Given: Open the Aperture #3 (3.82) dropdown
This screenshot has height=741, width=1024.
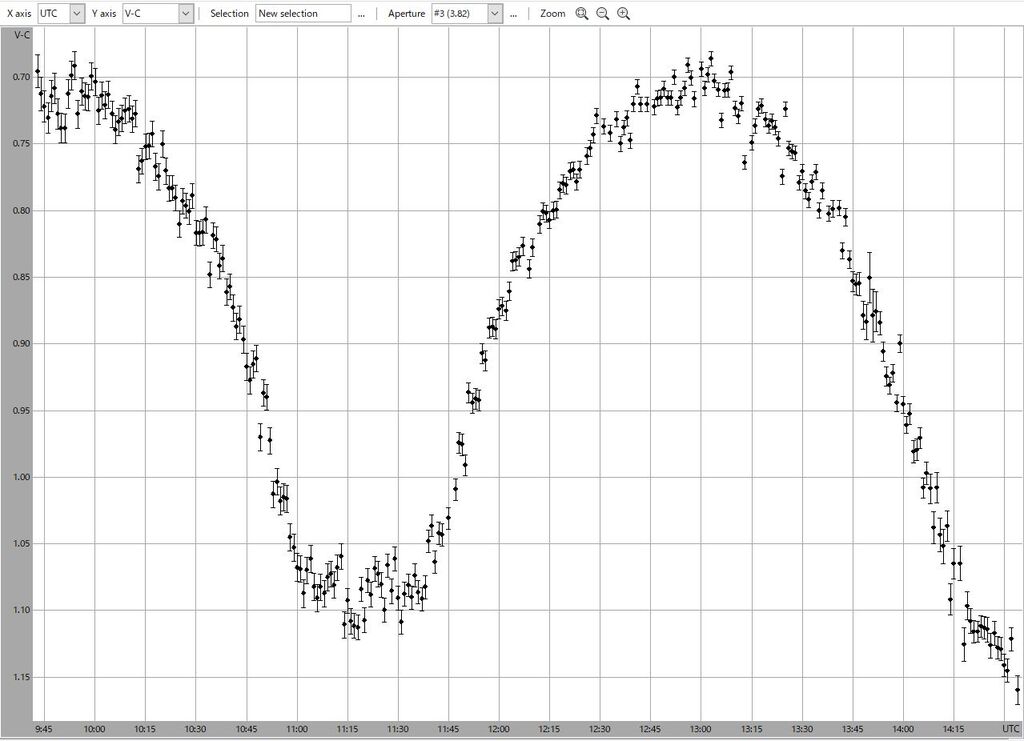Looking at the screenshot, I should 494,14.
